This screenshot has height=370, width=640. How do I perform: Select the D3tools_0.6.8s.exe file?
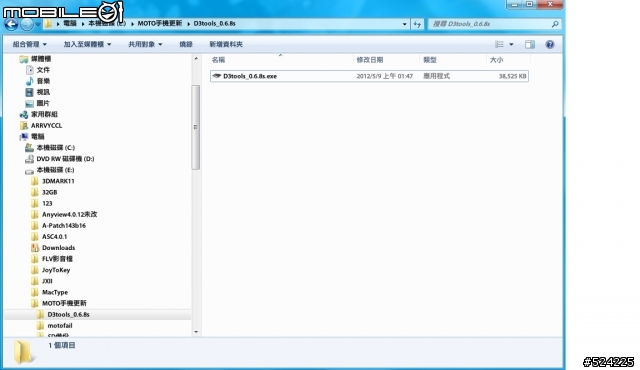point(369,76)
